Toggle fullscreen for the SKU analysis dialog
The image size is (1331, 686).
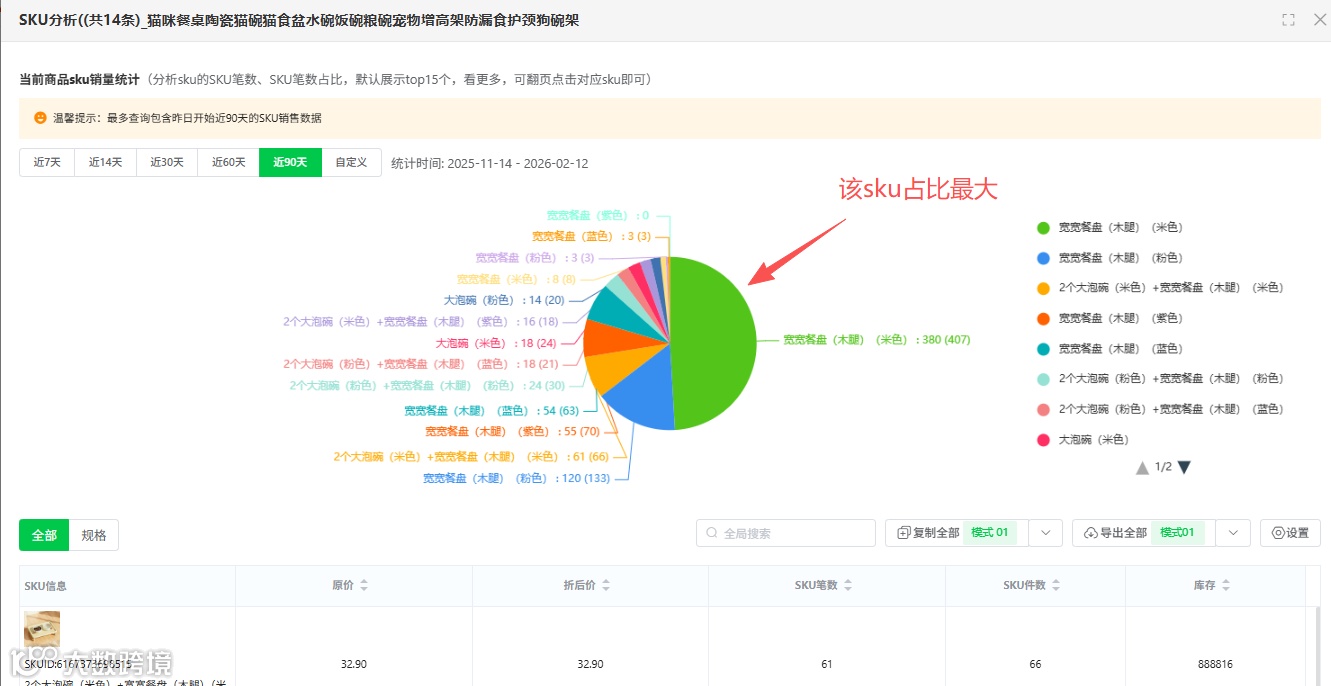tap(1288, 20)
